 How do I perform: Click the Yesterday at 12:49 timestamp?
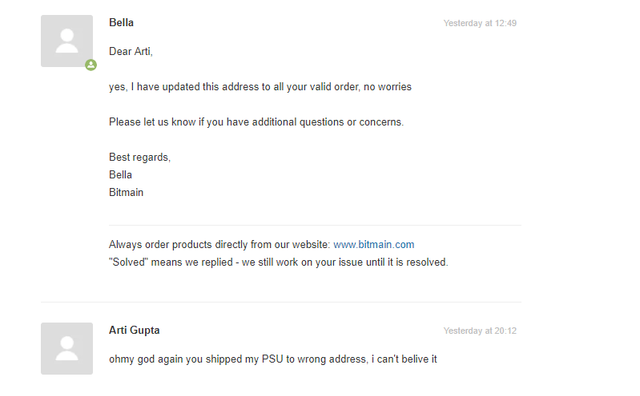tap(480, 23)
